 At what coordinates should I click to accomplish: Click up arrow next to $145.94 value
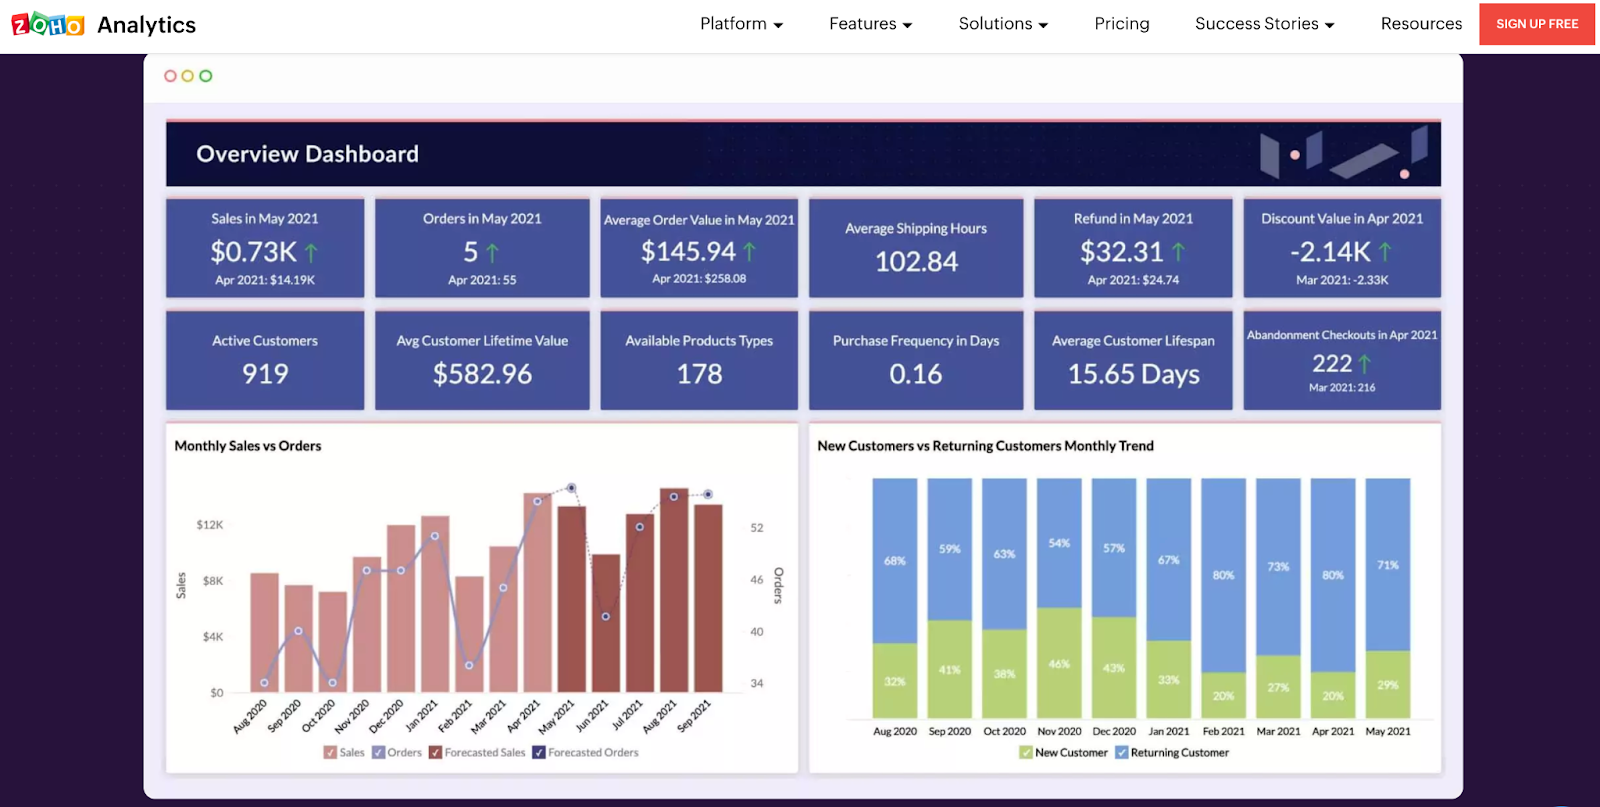[749, 251]
